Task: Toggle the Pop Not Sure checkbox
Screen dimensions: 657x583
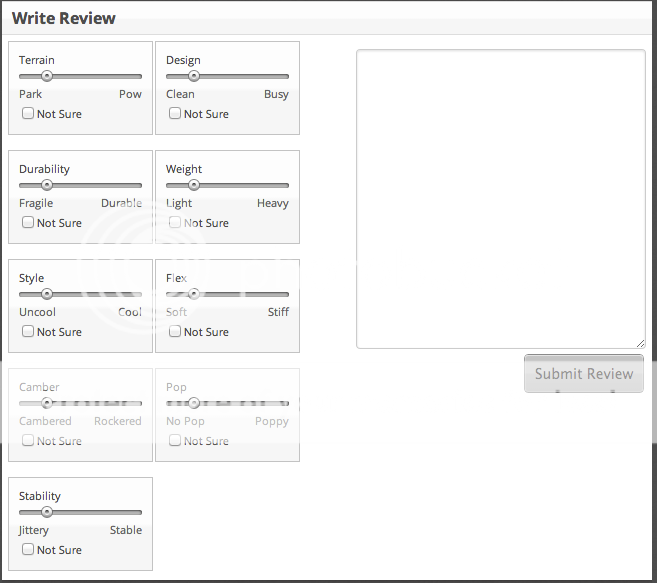Action: click(x=175, y=441)
